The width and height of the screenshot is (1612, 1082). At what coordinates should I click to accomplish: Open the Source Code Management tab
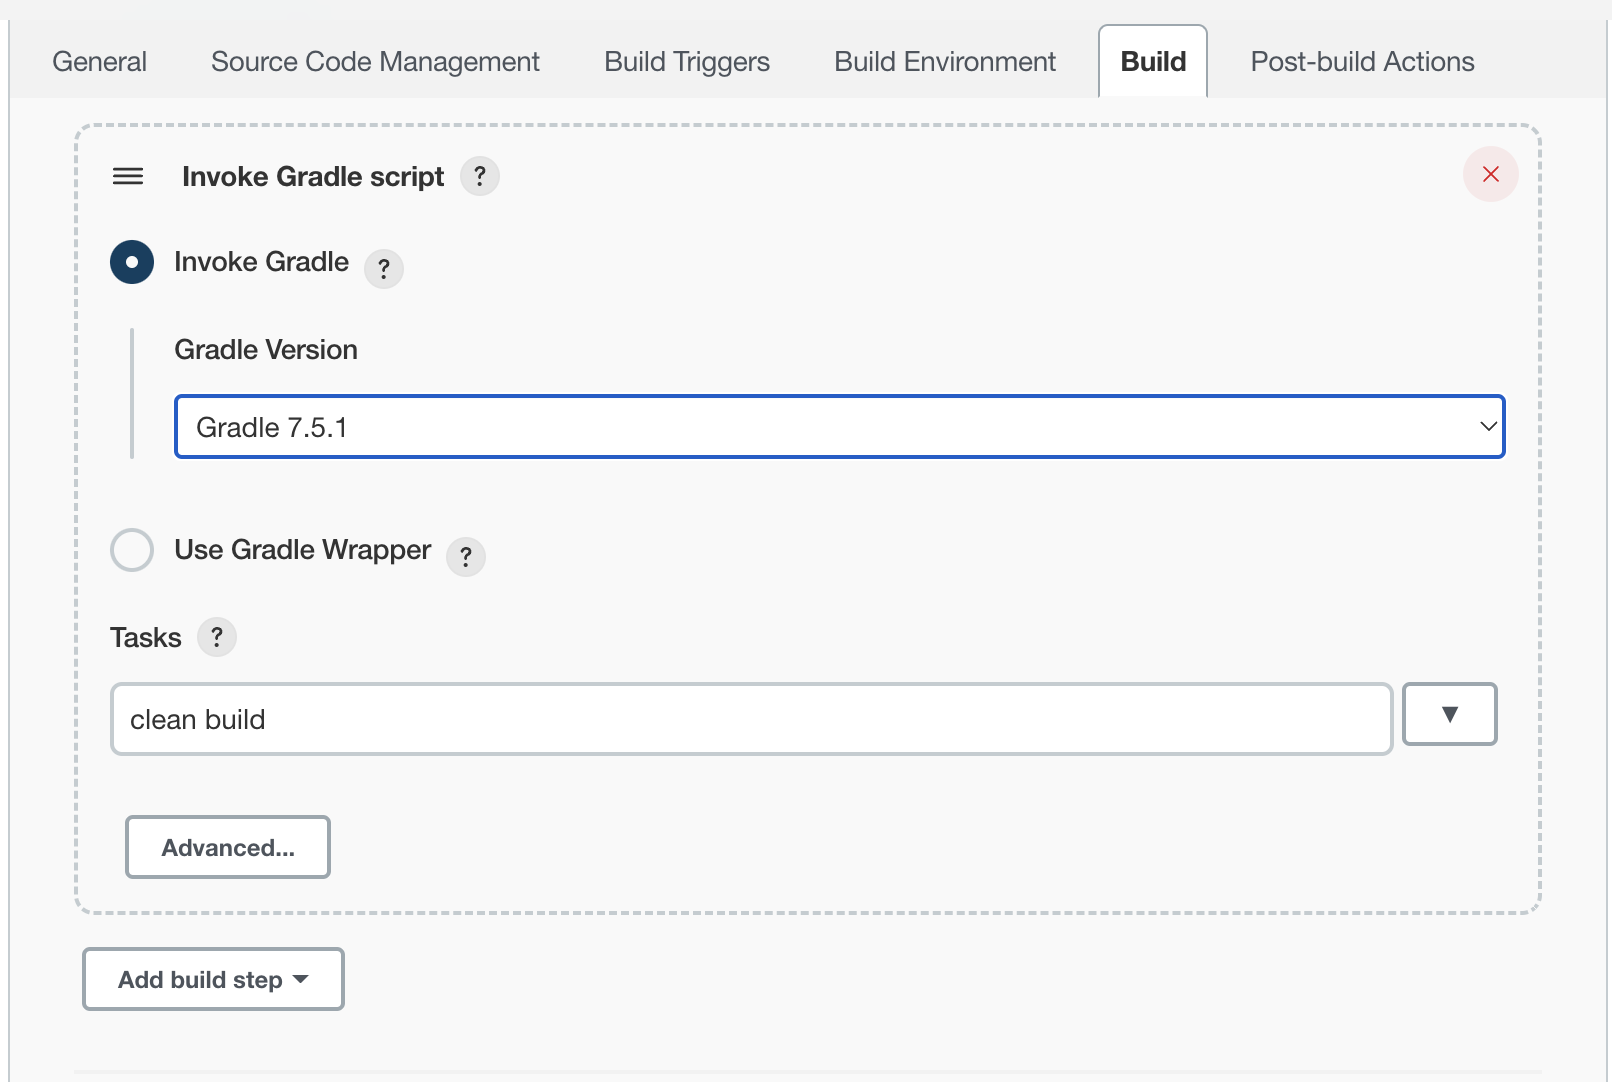coord(374,61)
